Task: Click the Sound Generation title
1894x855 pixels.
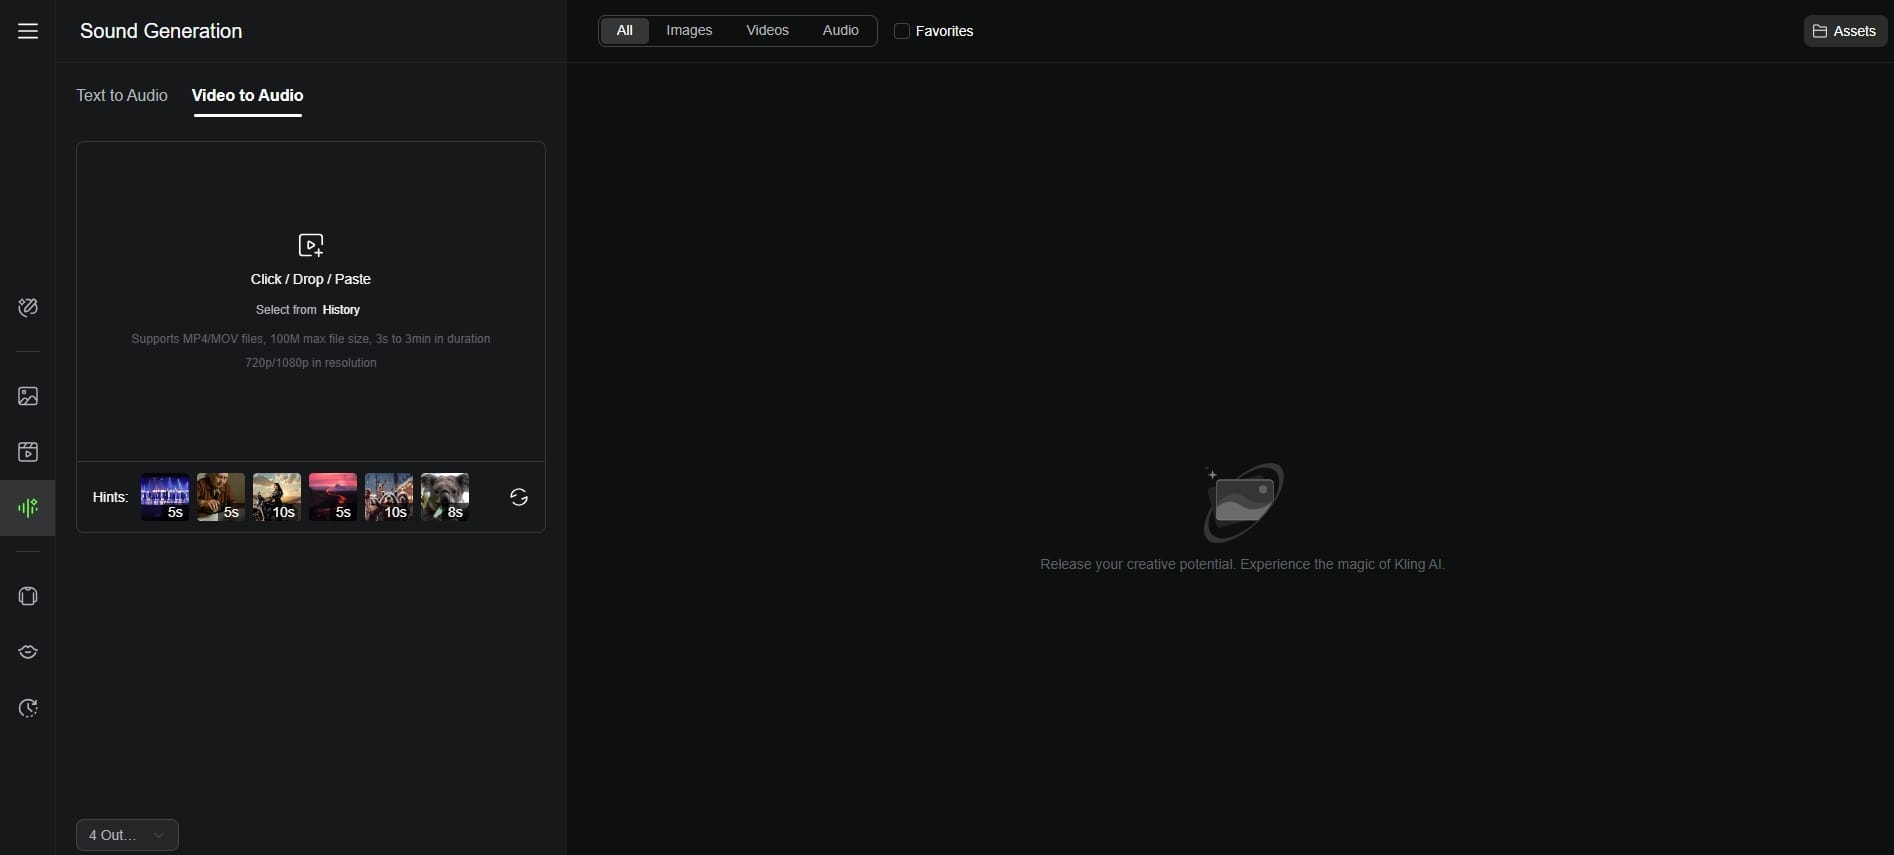Action: [161, 31]
